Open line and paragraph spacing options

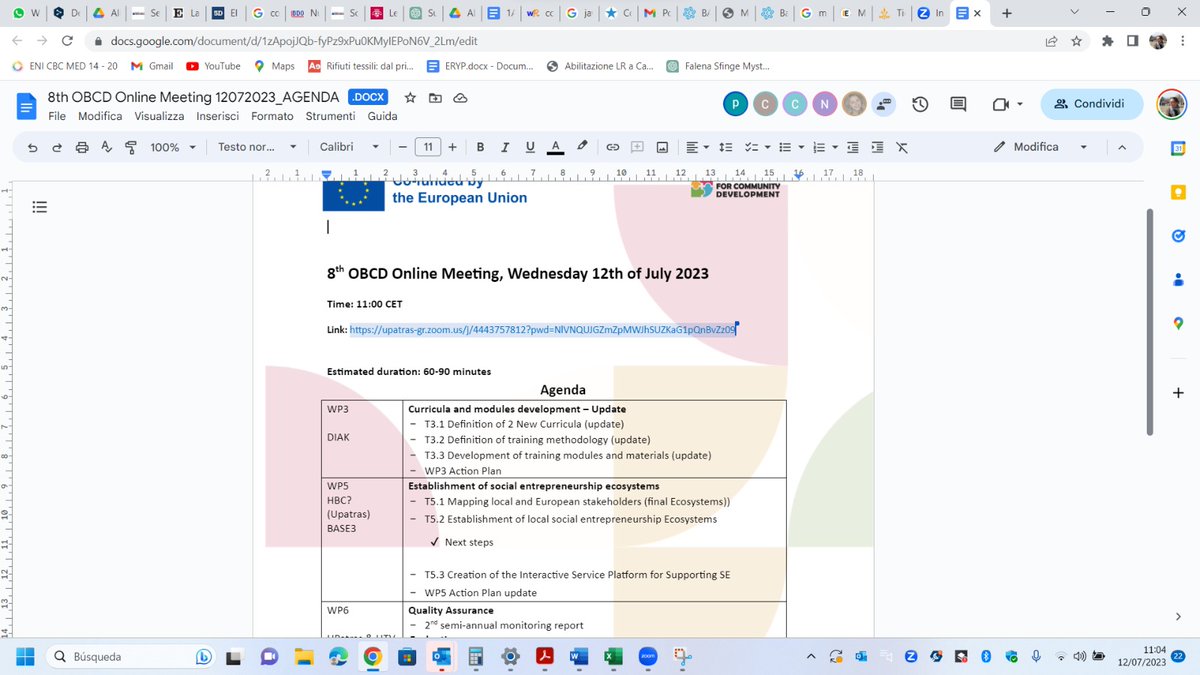tap(727, 147)
